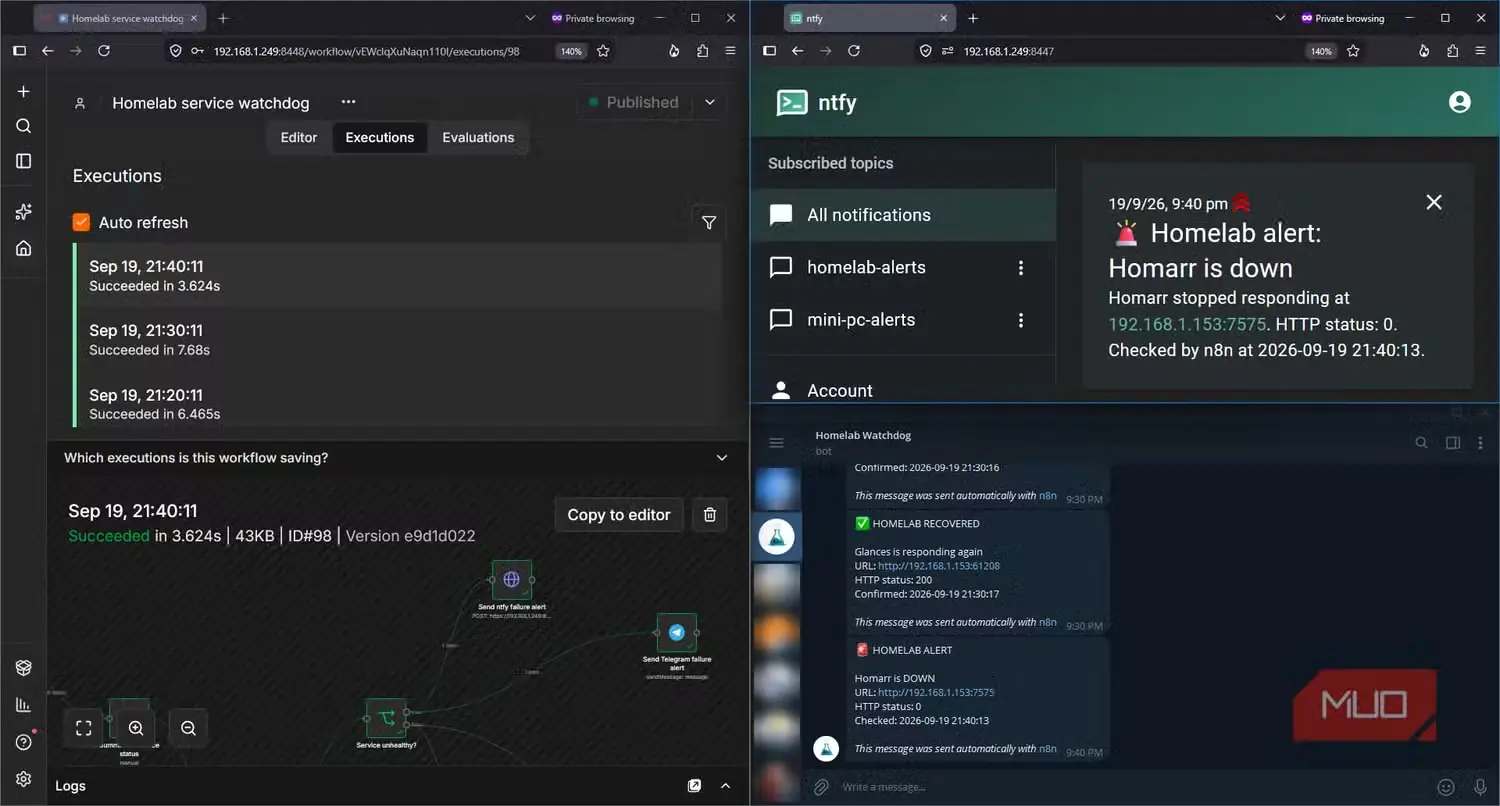Image resolution: width=1500 pixels, height=806 pixels.
Task: Open Firefox extensions in ntfy window
Action: pos(1452,51)
